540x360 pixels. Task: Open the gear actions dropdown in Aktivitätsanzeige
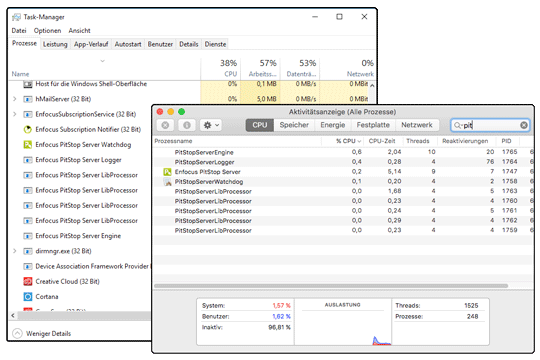pos(211,125)
